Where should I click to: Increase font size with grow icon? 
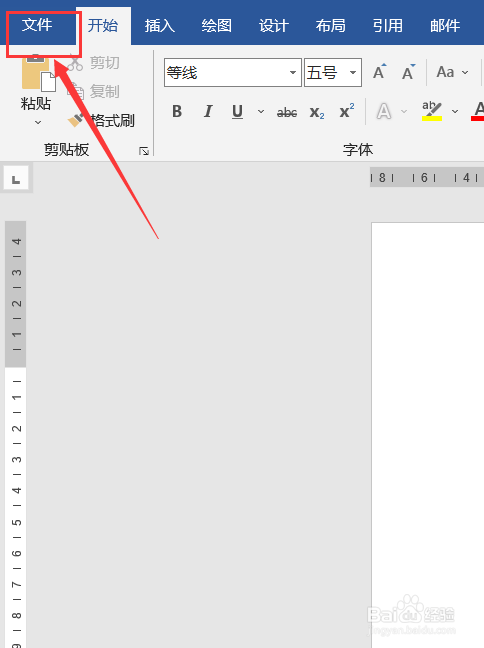click(379, 72)
